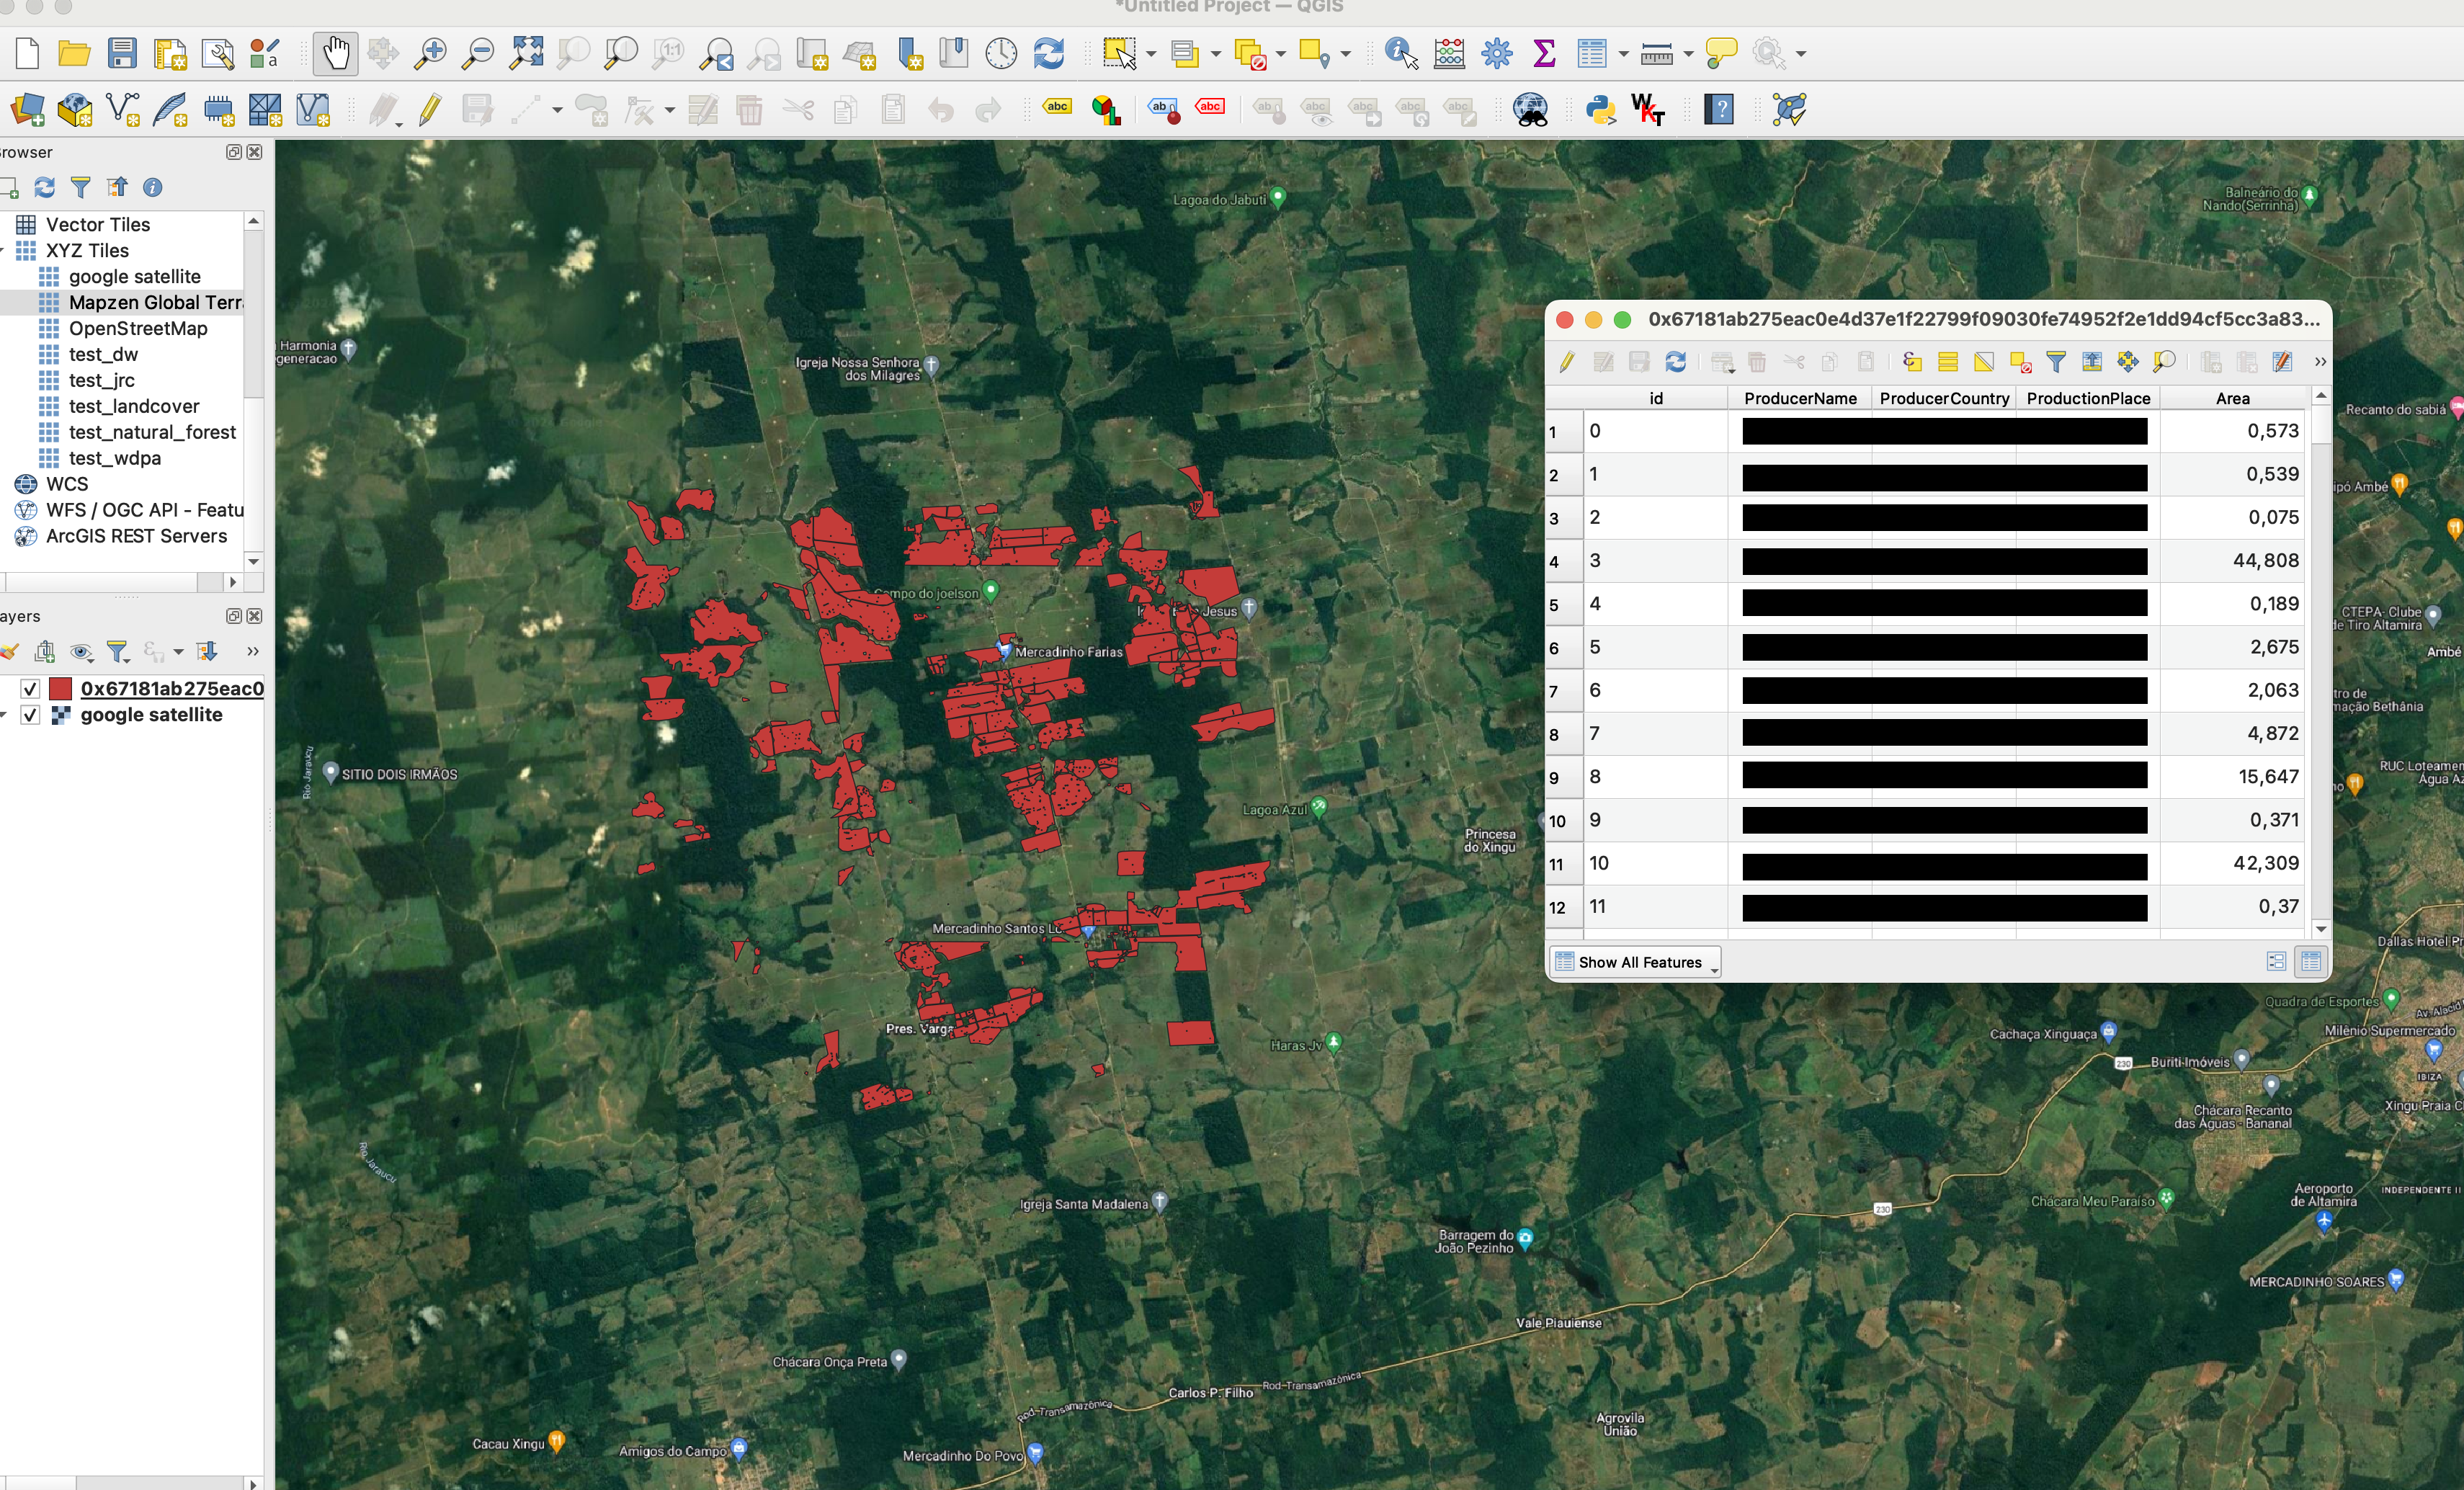Sort table by the Area column header
Screen dimensions: 2464x1490
2232,398
